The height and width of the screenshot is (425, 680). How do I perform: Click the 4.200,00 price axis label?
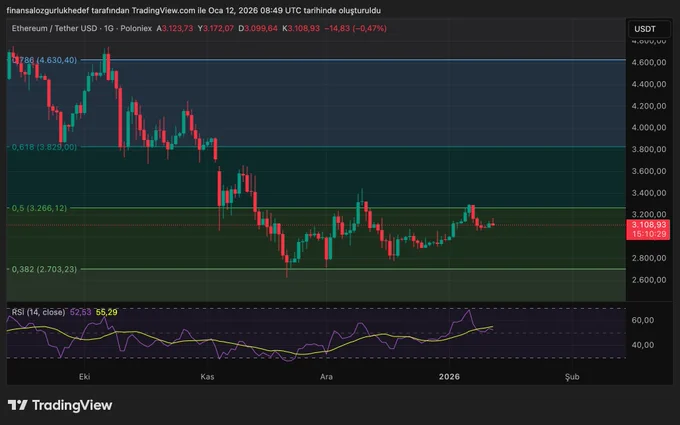click(x=649, y=106)
